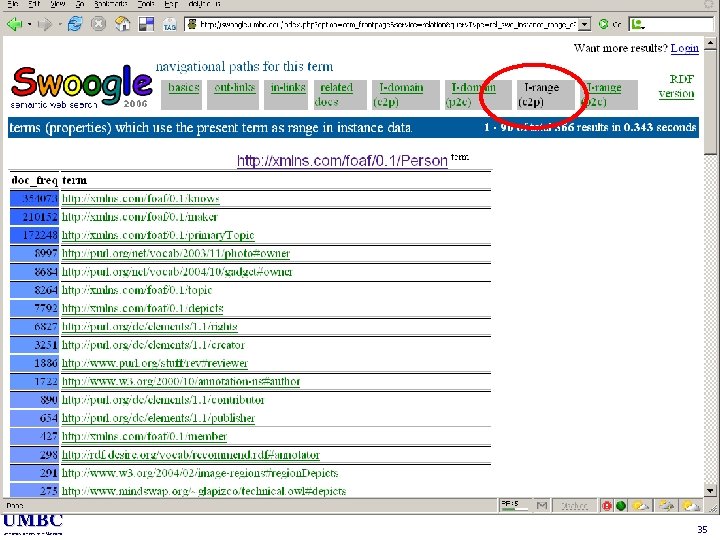Open del.icio.us bookmarks checkerboard icon
The height and width of the screenshot is (540, 720).
tap(146, 24)
